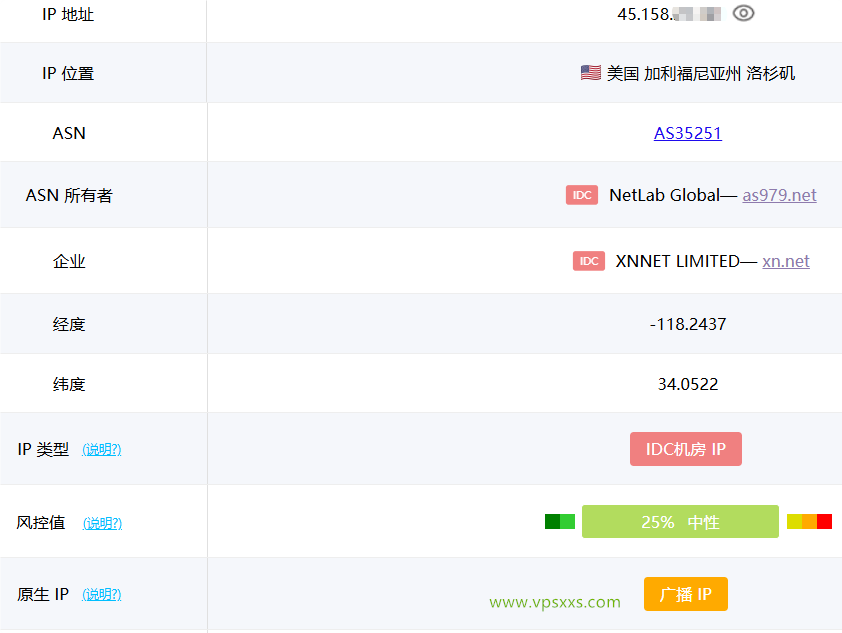Viewport: 842px width, 633px height.
Task: Click the 企业 row label
Action: pyautogui.click(x=69, y=261)
